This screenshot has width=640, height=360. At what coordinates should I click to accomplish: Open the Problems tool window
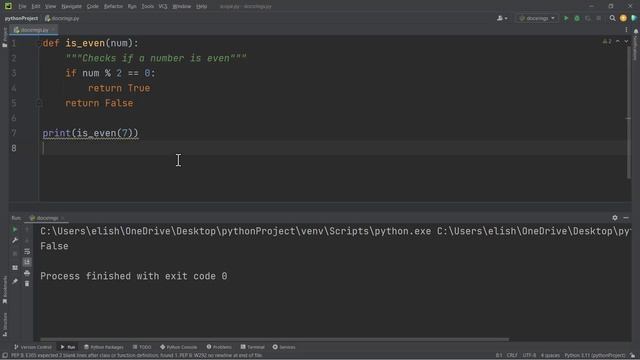click(x=219, y=347)
